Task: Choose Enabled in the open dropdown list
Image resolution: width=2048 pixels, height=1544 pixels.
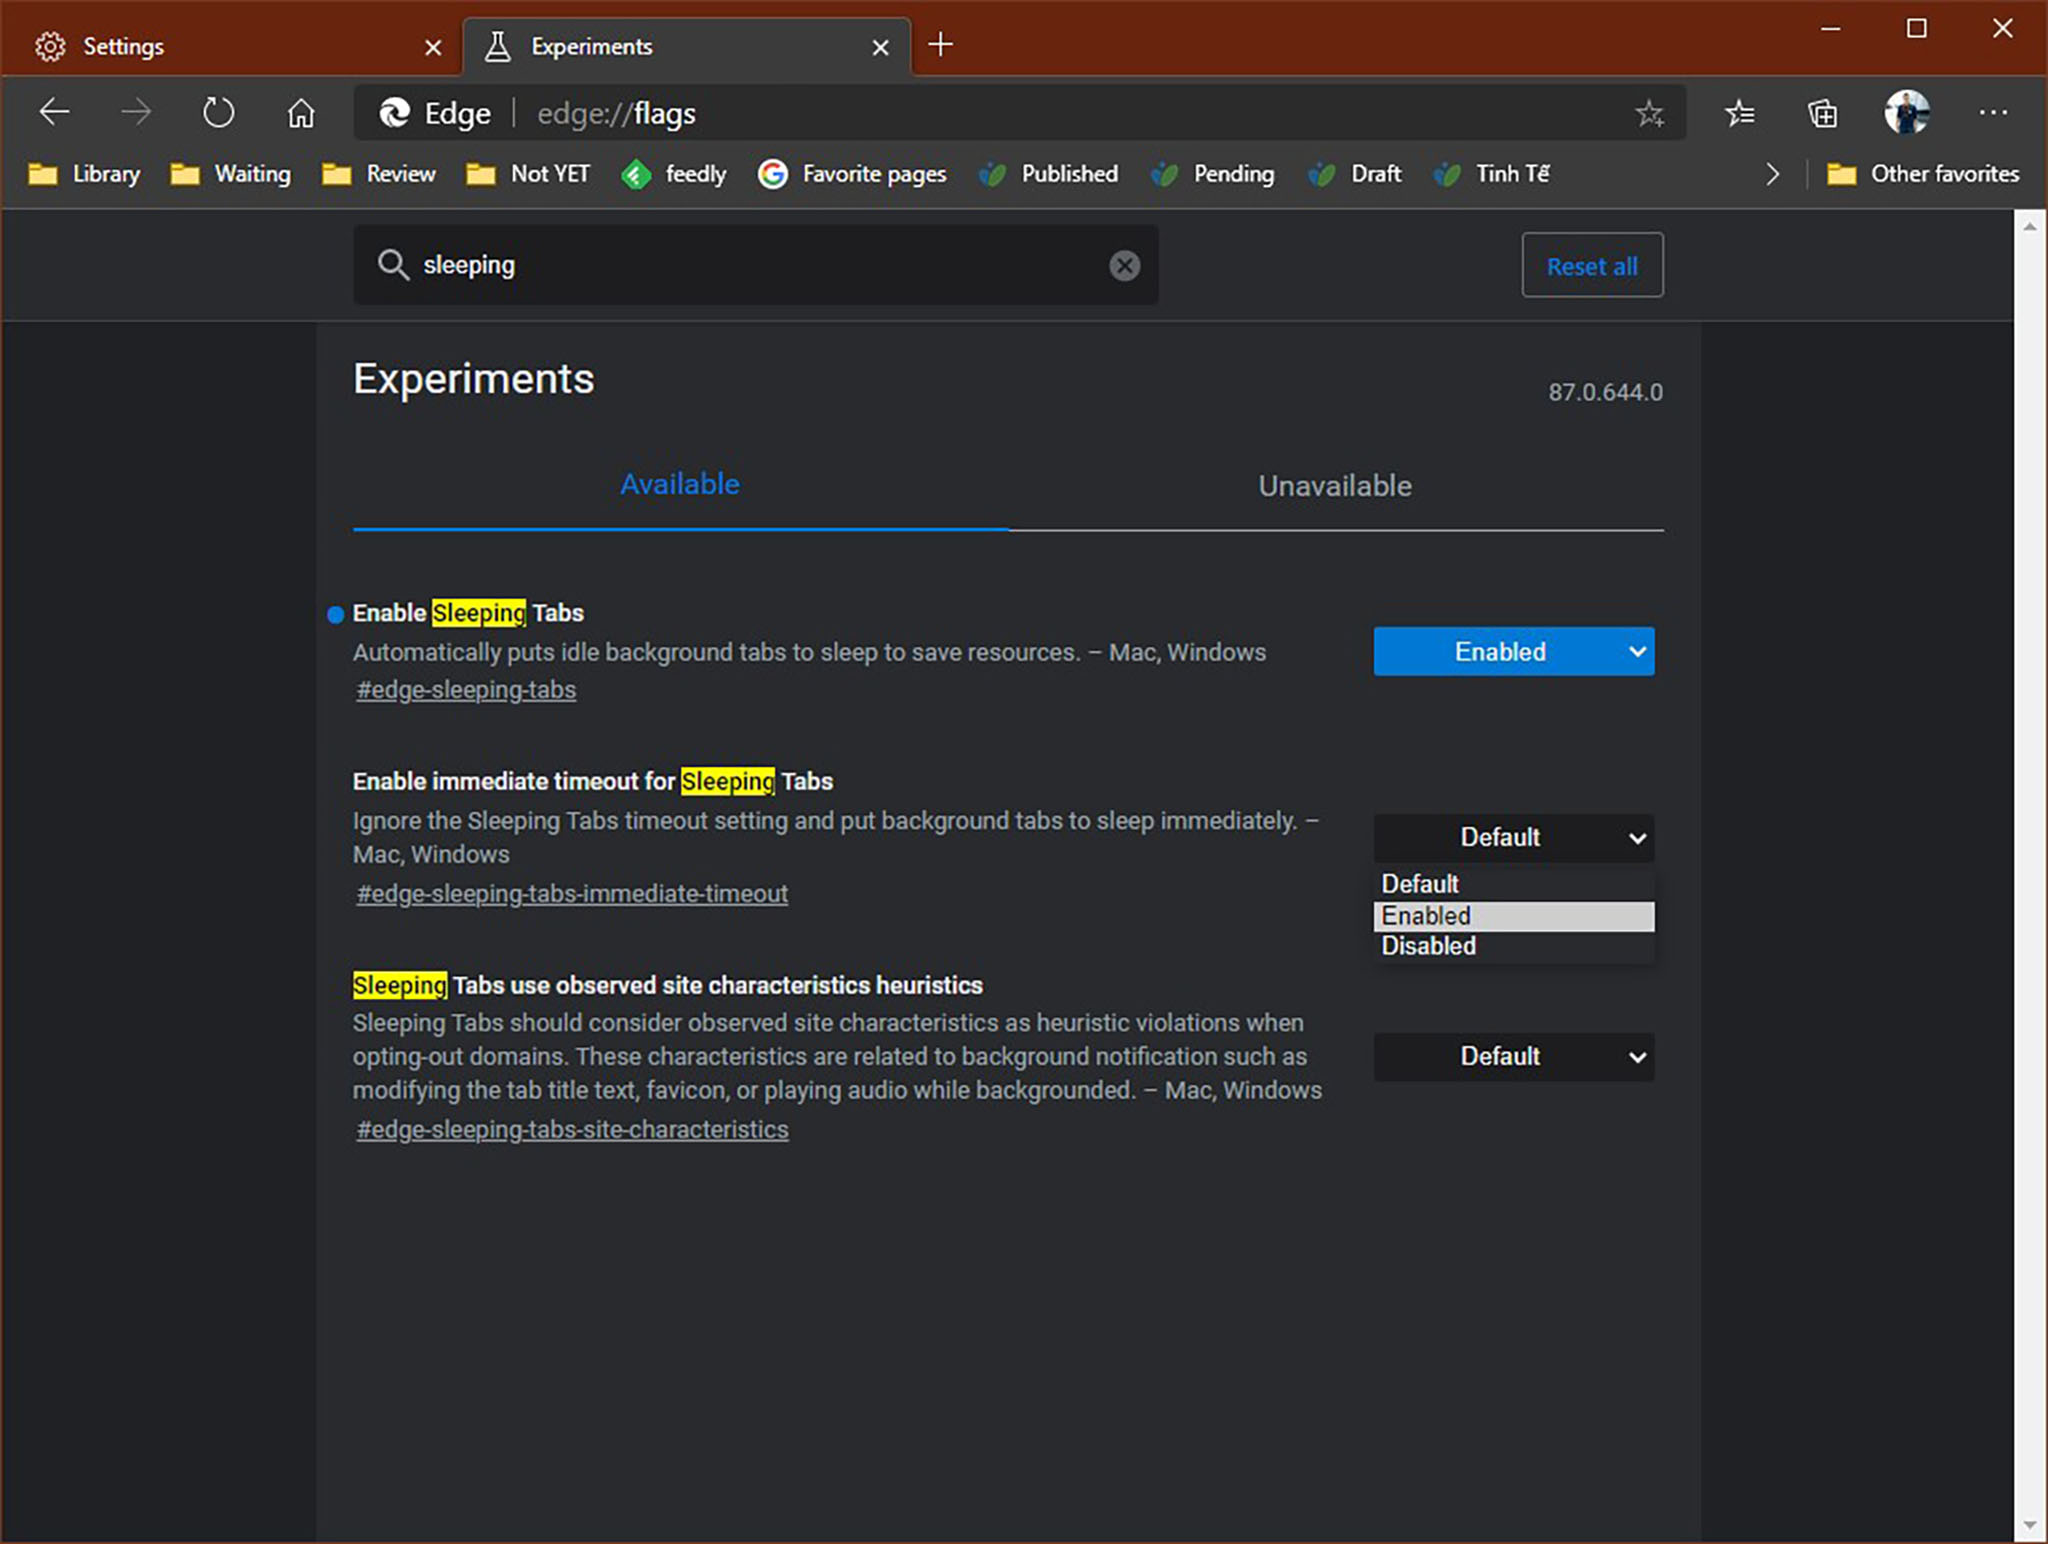Action: (1512, 916)
